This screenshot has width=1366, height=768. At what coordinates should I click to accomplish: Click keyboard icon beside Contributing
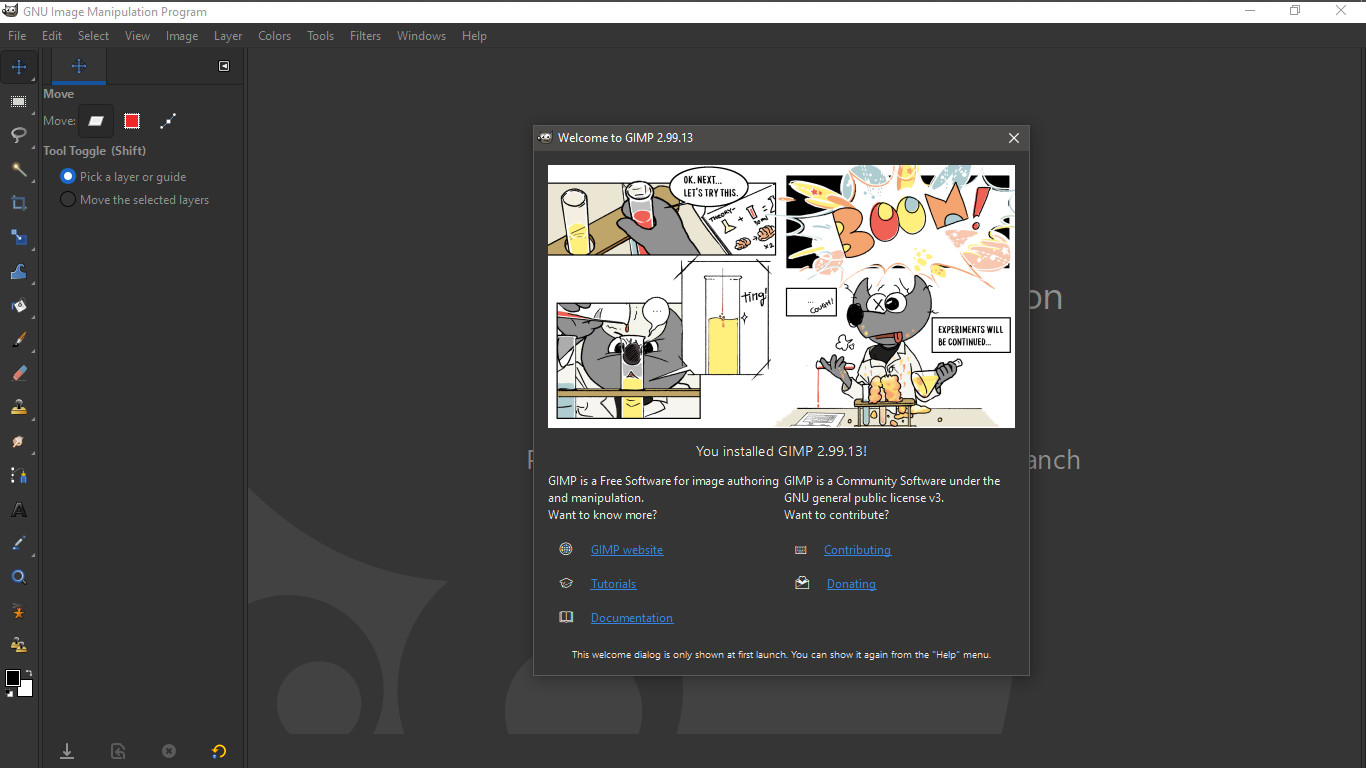(801, 549)
